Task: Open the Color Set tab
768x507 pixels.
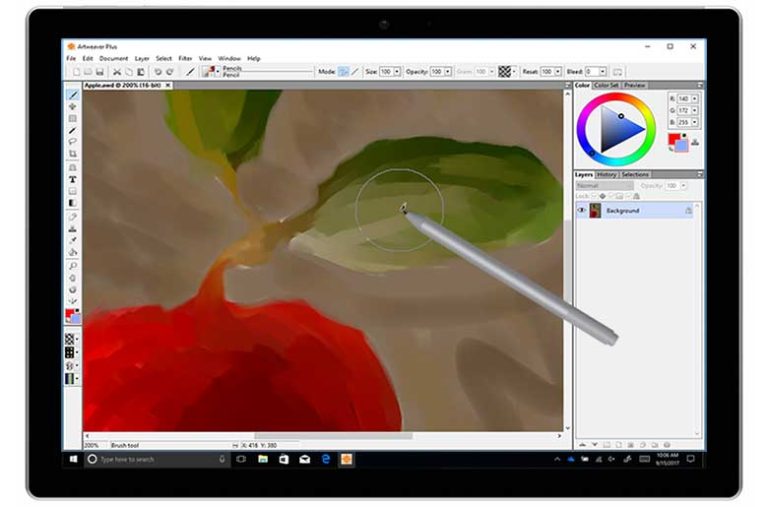Action: click(607, 86)
